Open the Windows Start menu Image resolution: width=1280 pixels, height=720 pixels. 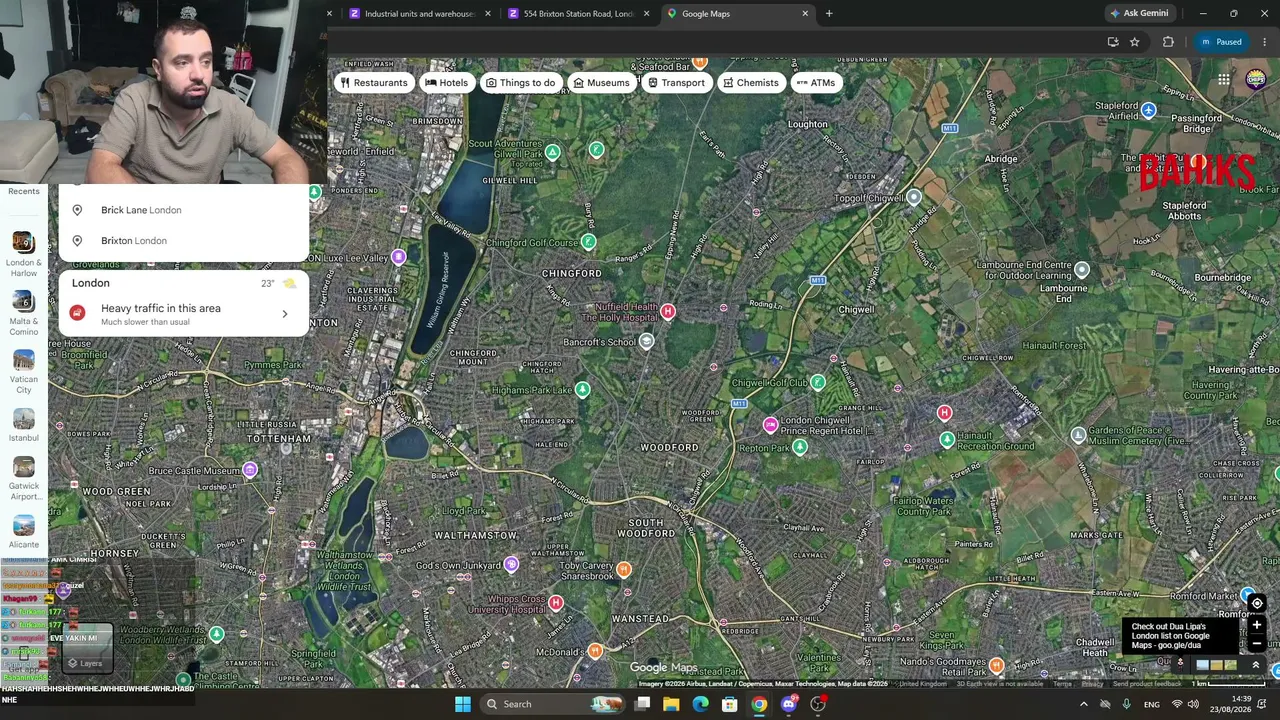click(462, 704)
